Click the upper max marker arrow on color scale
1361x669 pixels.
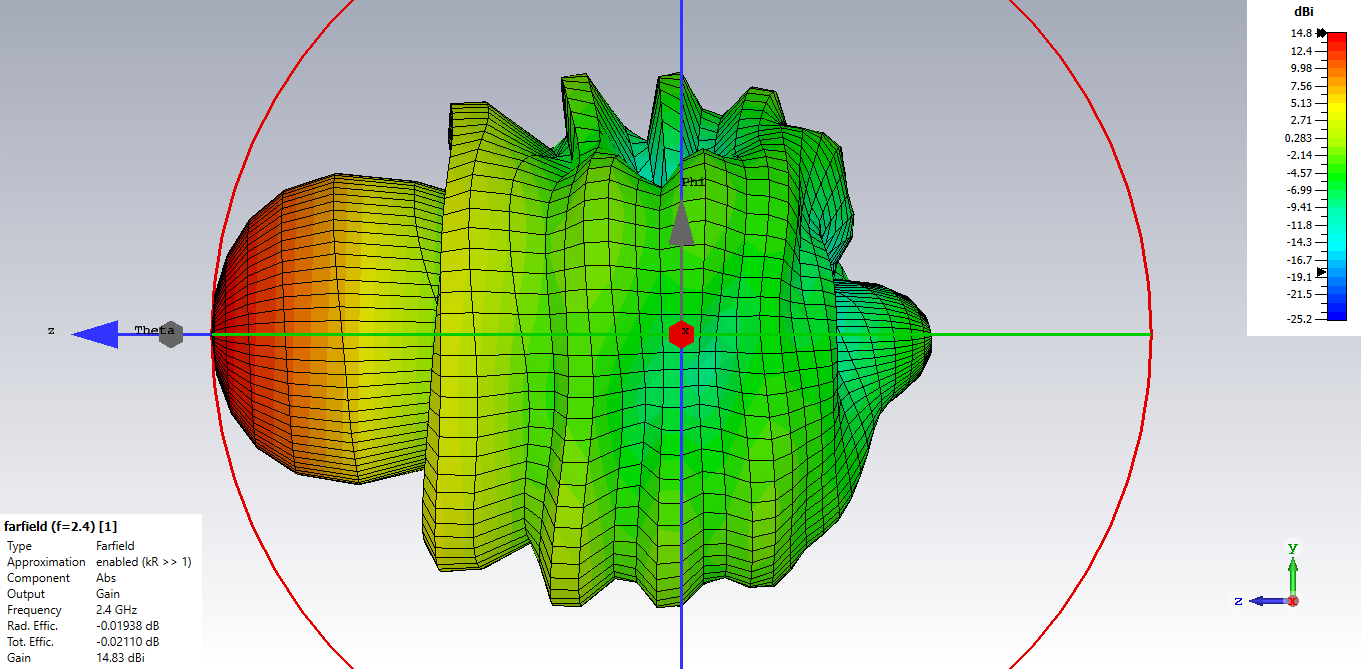point(1321,33)
